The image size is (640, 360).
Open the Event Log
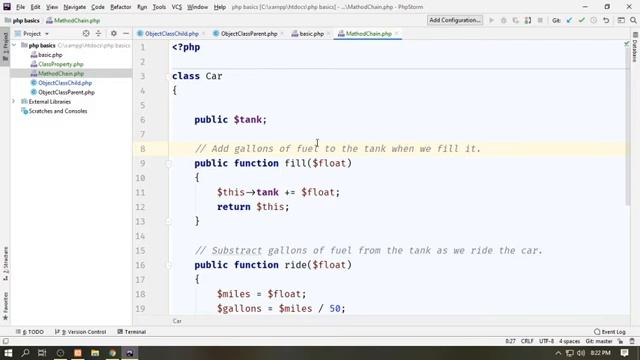point(610,332)
